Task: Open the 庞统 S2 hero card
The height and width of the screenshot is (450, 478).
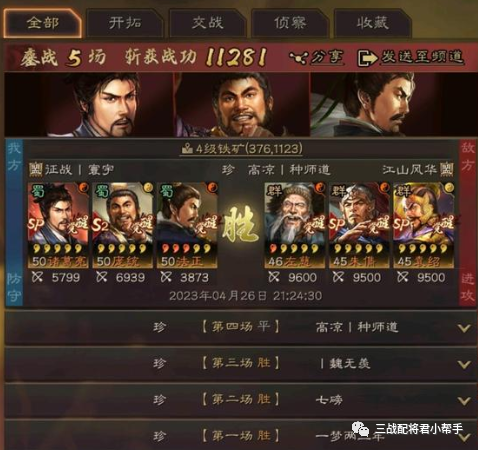Action: (x=122, y=225)
